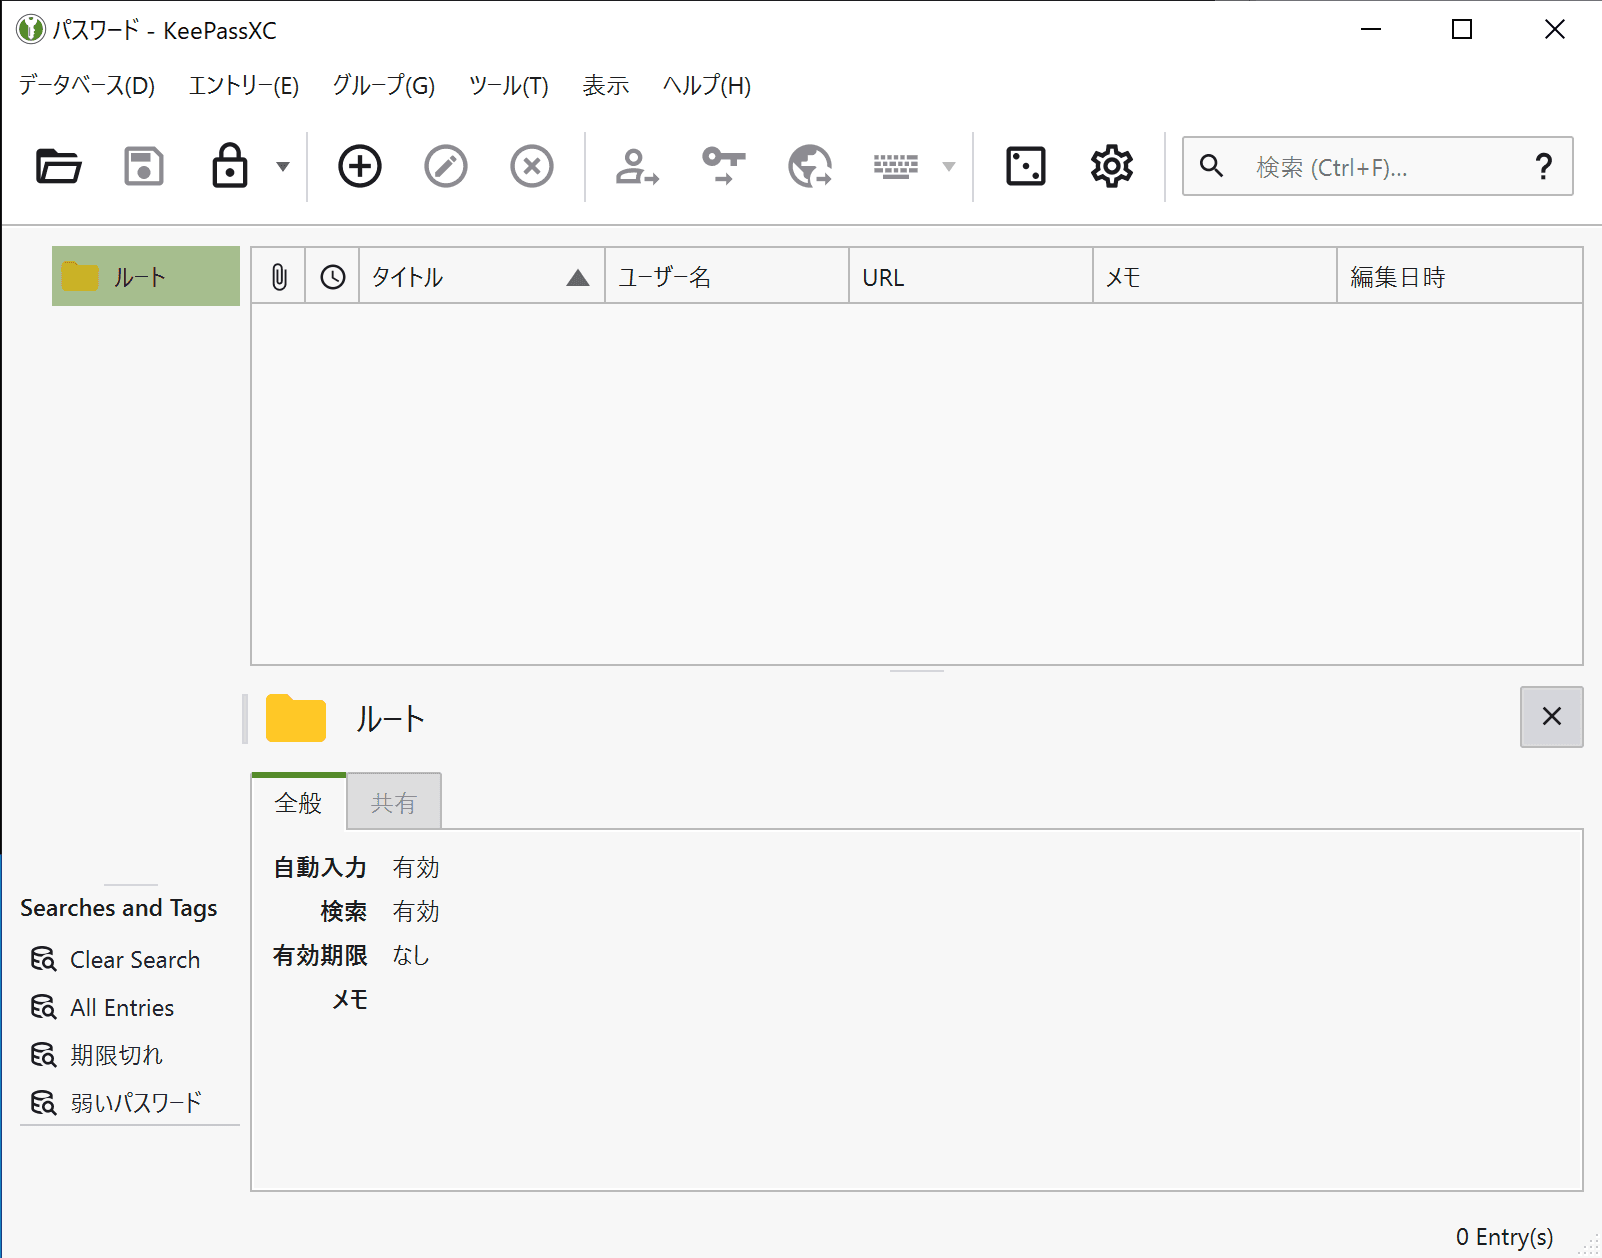Open password generator dice icon
The height and width of the screenshot is (1258, 1602).
(x=1026, y=166)
